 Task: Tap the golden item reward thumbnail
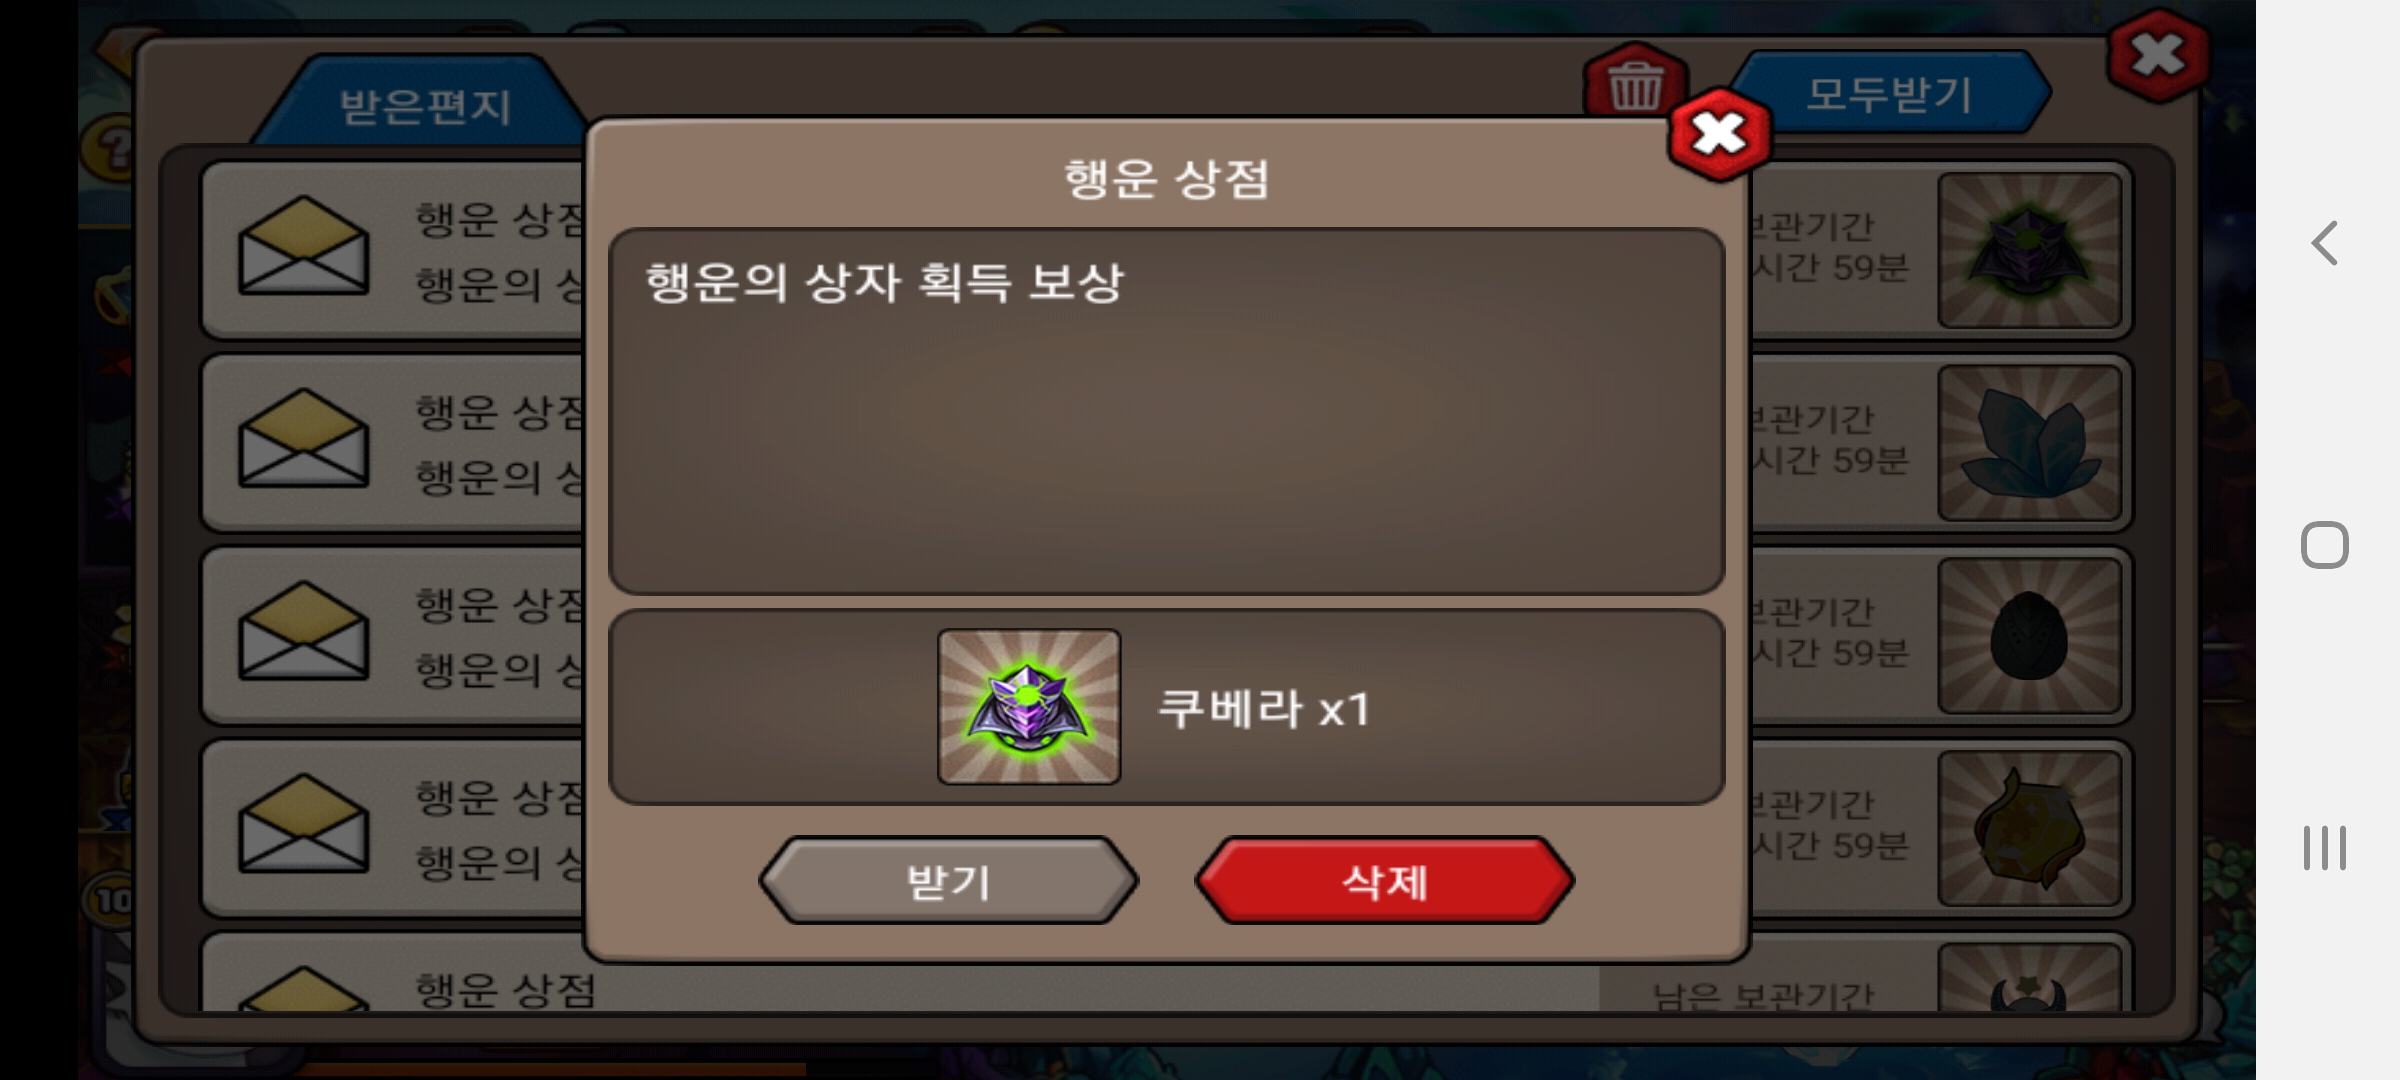tap(2029, 829)
